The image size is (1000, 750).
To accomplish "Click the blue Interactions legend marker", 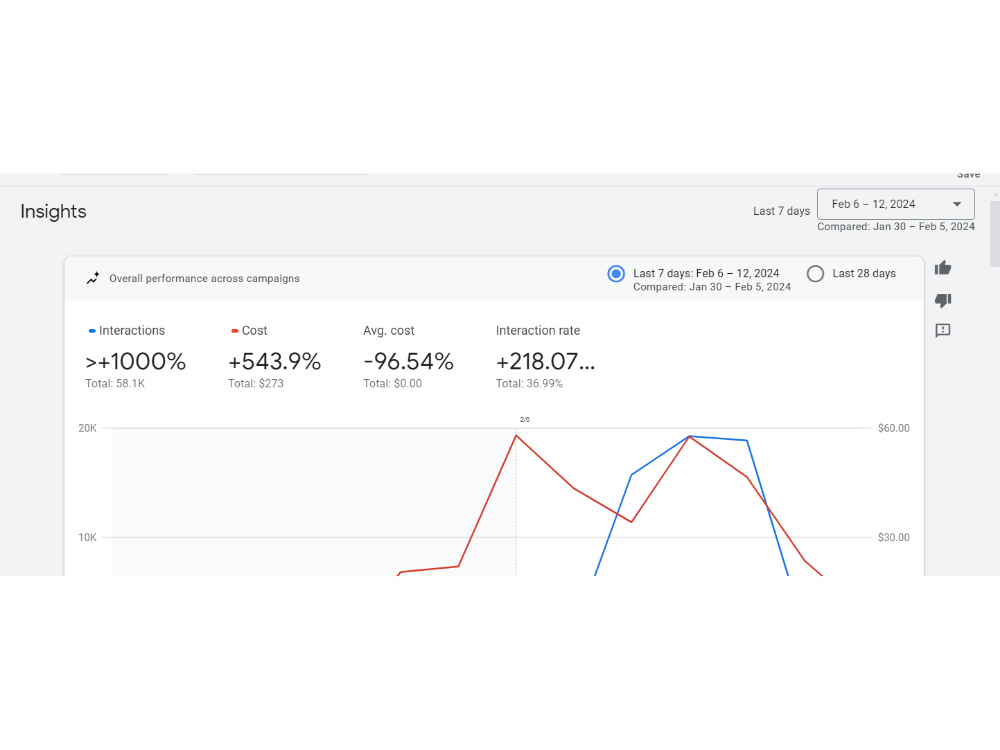I will click(x=92, y=331).
